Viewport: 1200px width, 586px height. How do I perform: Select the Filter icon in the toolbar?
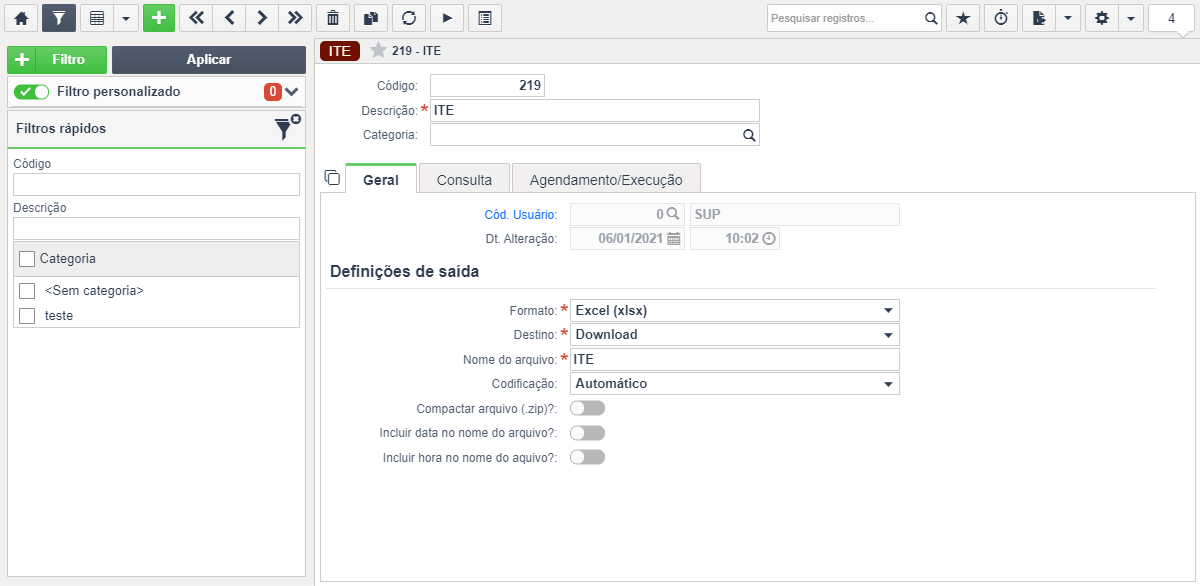(x=58, y=17)
